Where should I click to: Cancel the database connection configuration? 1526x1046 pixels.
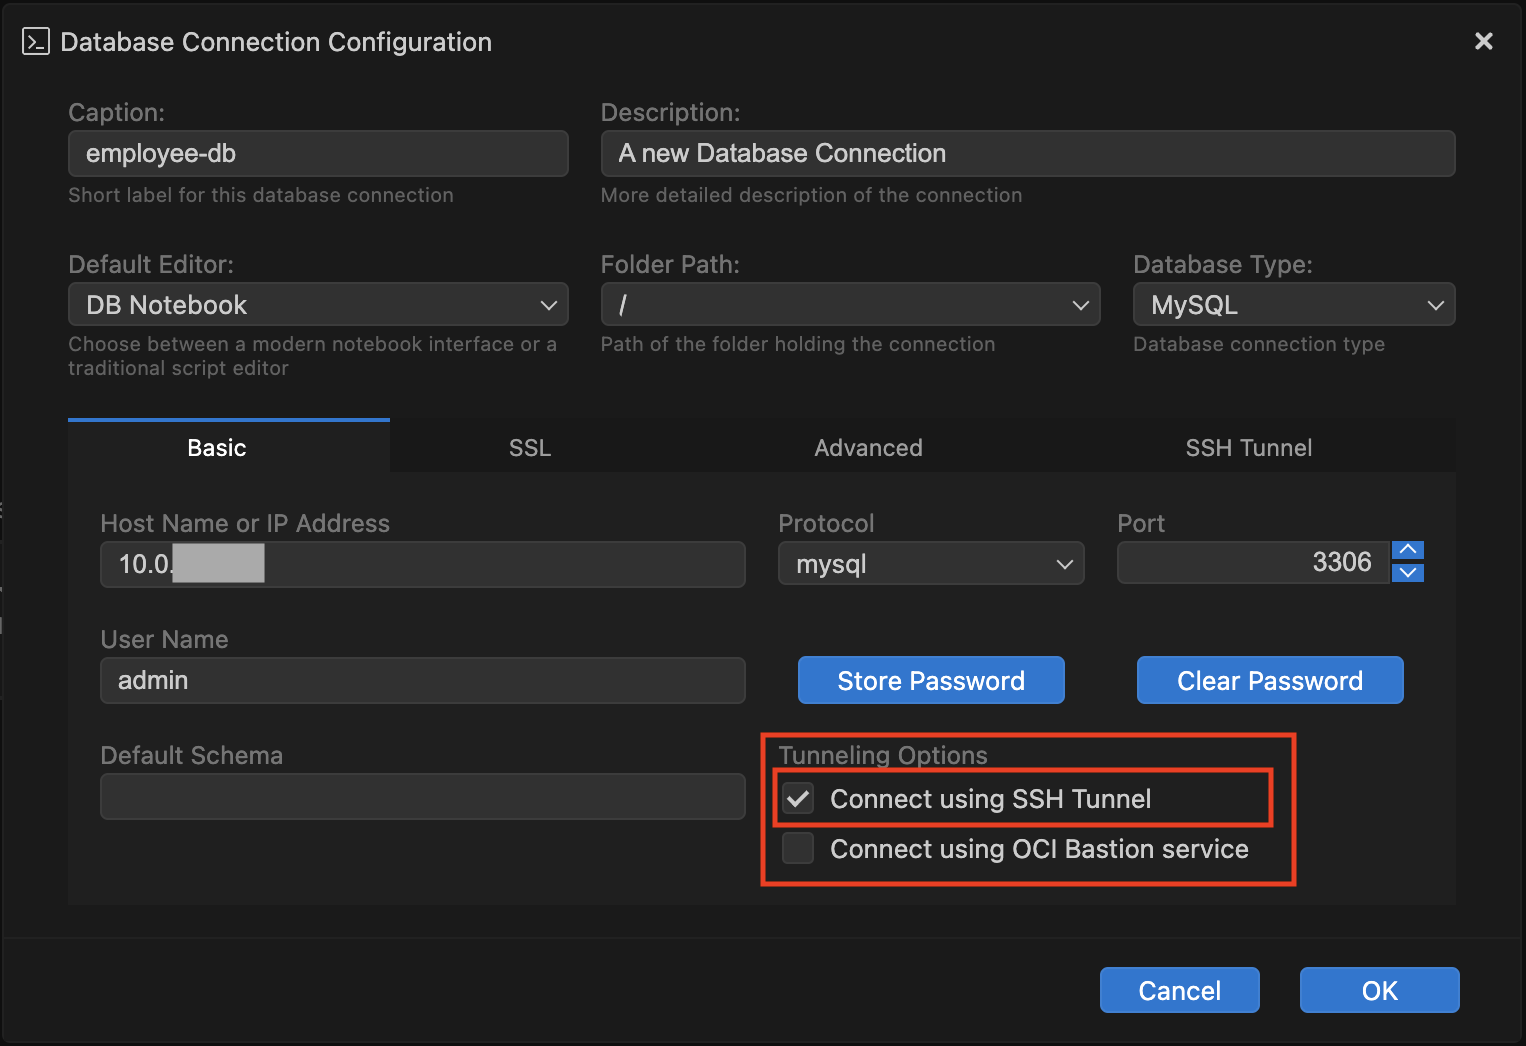point(1179,990)
